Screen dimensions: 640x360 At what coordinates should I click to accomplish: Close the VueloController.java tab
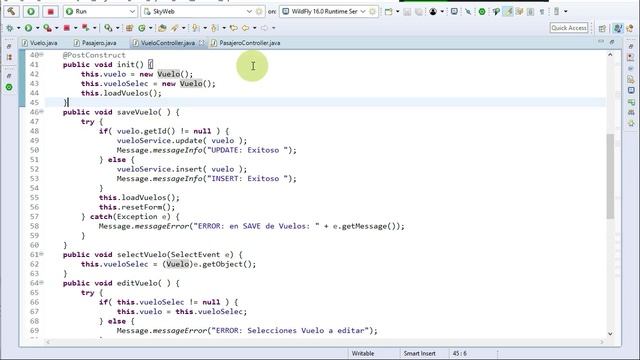pyautogui.click(x=202, y=43)
